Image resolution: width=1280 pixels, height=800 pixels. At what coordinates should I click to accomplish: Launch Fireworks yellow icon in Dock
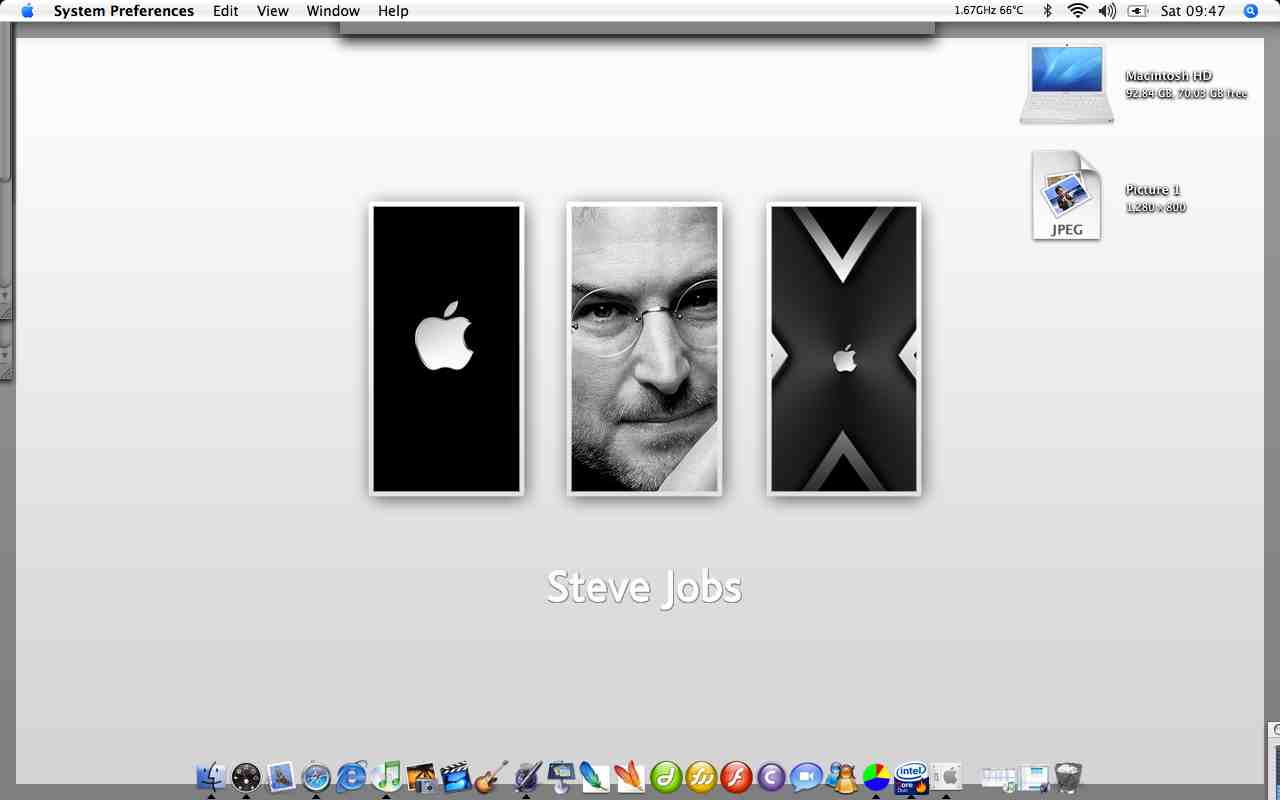pyautogui.click(x=701, y=776)
